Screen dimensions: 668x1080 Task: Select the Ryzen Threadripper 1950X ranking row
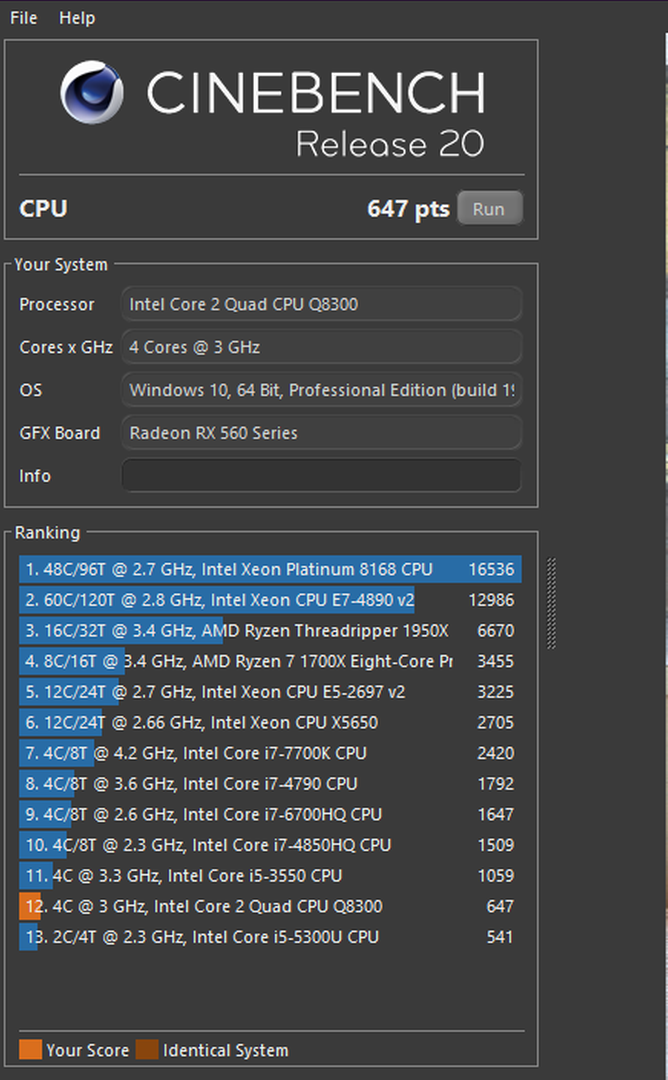(x=270, y=631)
